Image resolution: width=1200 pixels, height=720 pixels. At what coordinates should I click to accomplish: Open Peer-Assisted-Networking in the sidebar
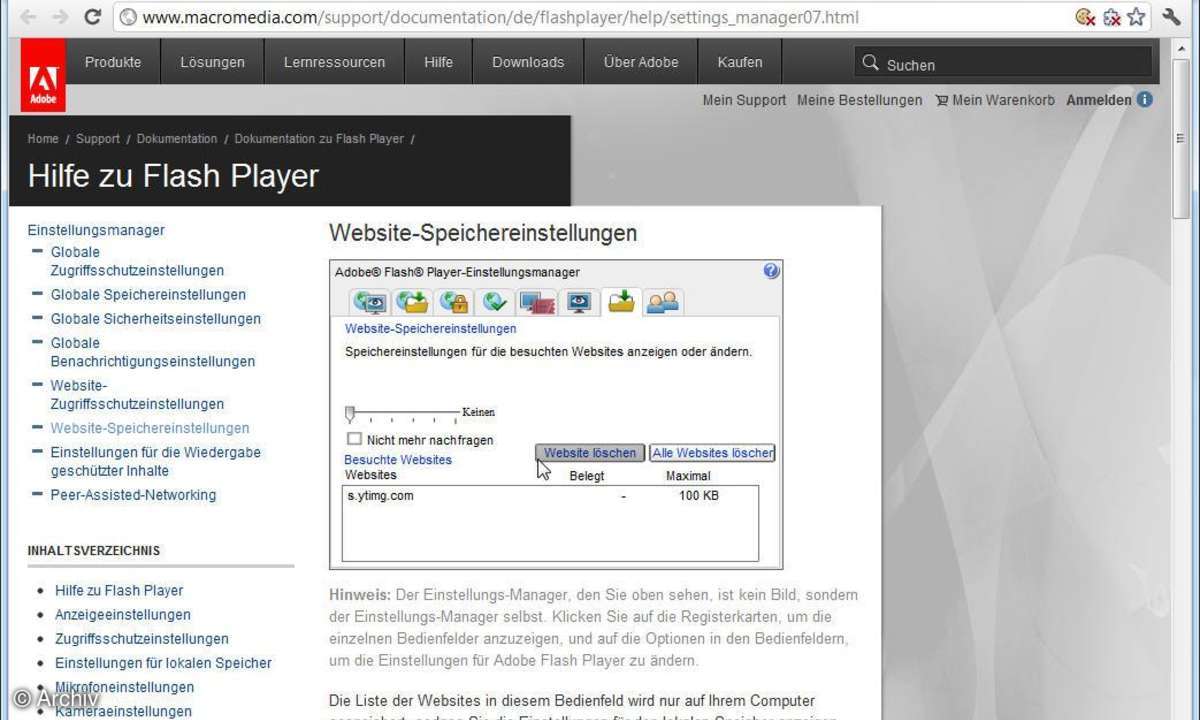(x=133, y=495)
